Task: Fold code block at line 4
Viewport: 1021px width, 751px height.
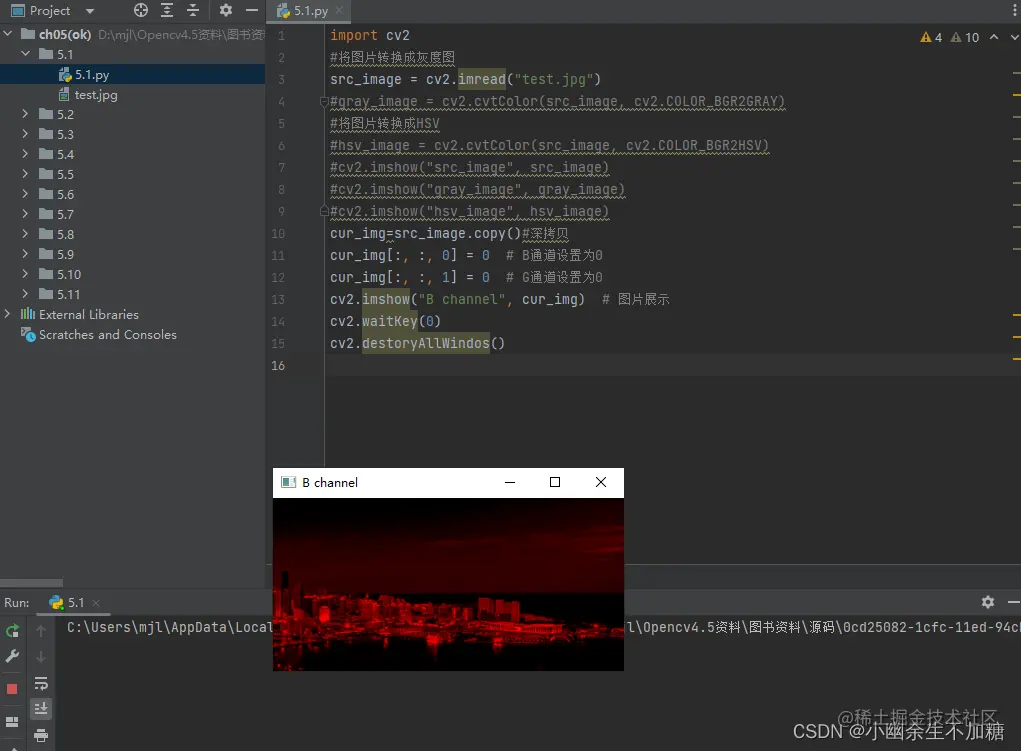Action: click(x=324, y=102)
